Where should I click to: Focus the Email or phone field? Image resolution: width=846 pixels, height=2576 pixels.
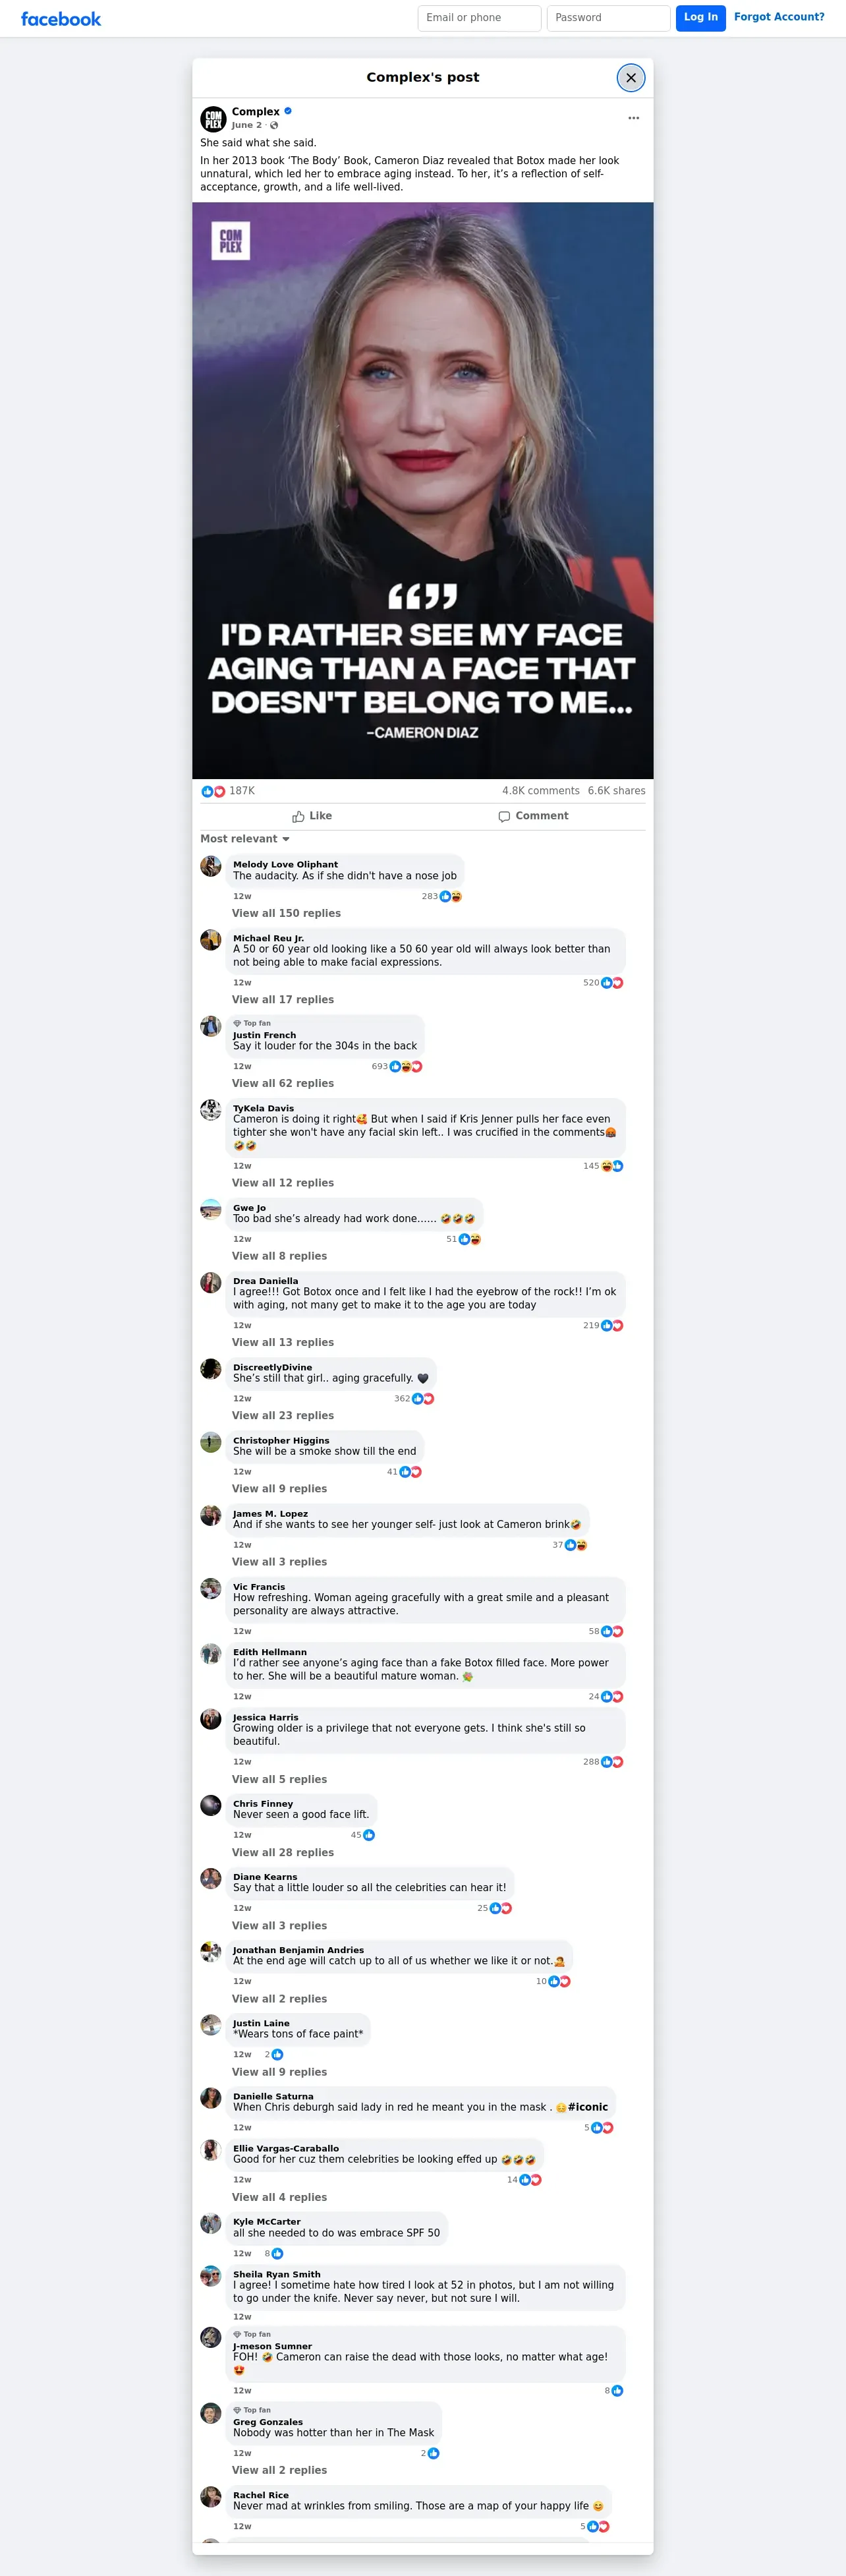479,18
